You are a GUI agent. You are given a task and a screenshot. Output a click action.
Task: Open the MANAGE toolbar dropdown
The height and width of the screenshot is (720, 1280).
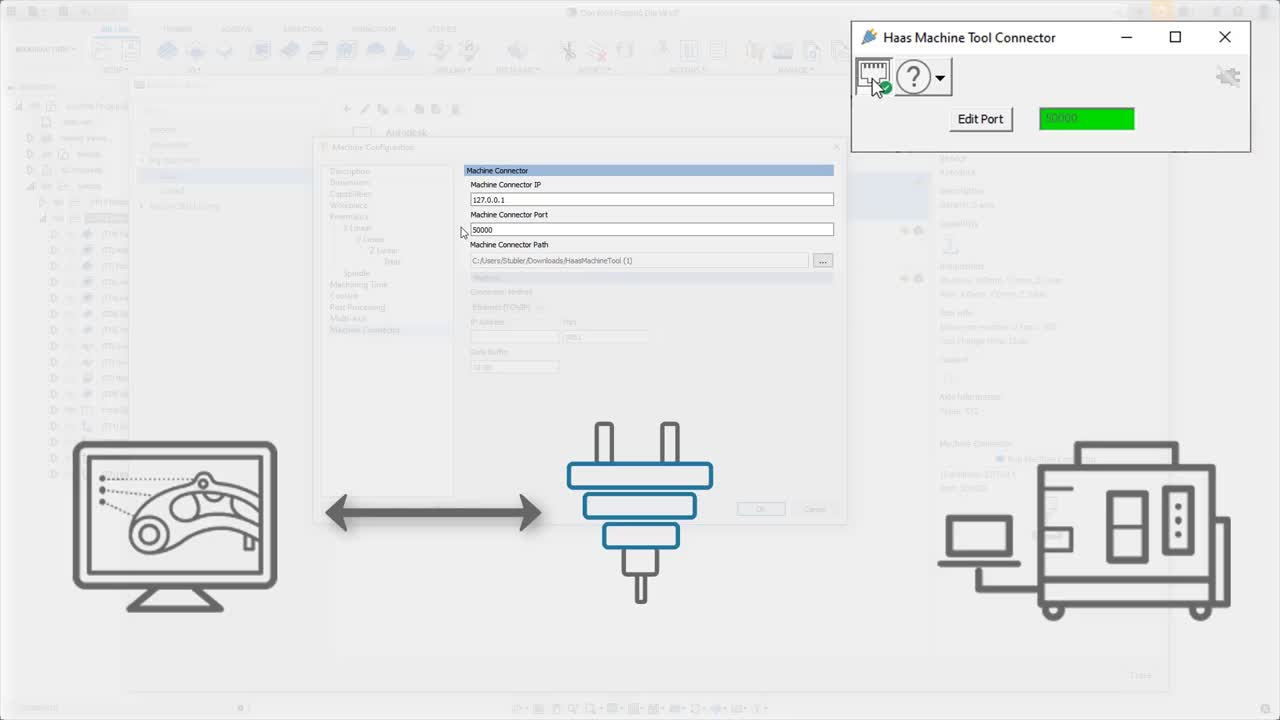pos(795,70)
